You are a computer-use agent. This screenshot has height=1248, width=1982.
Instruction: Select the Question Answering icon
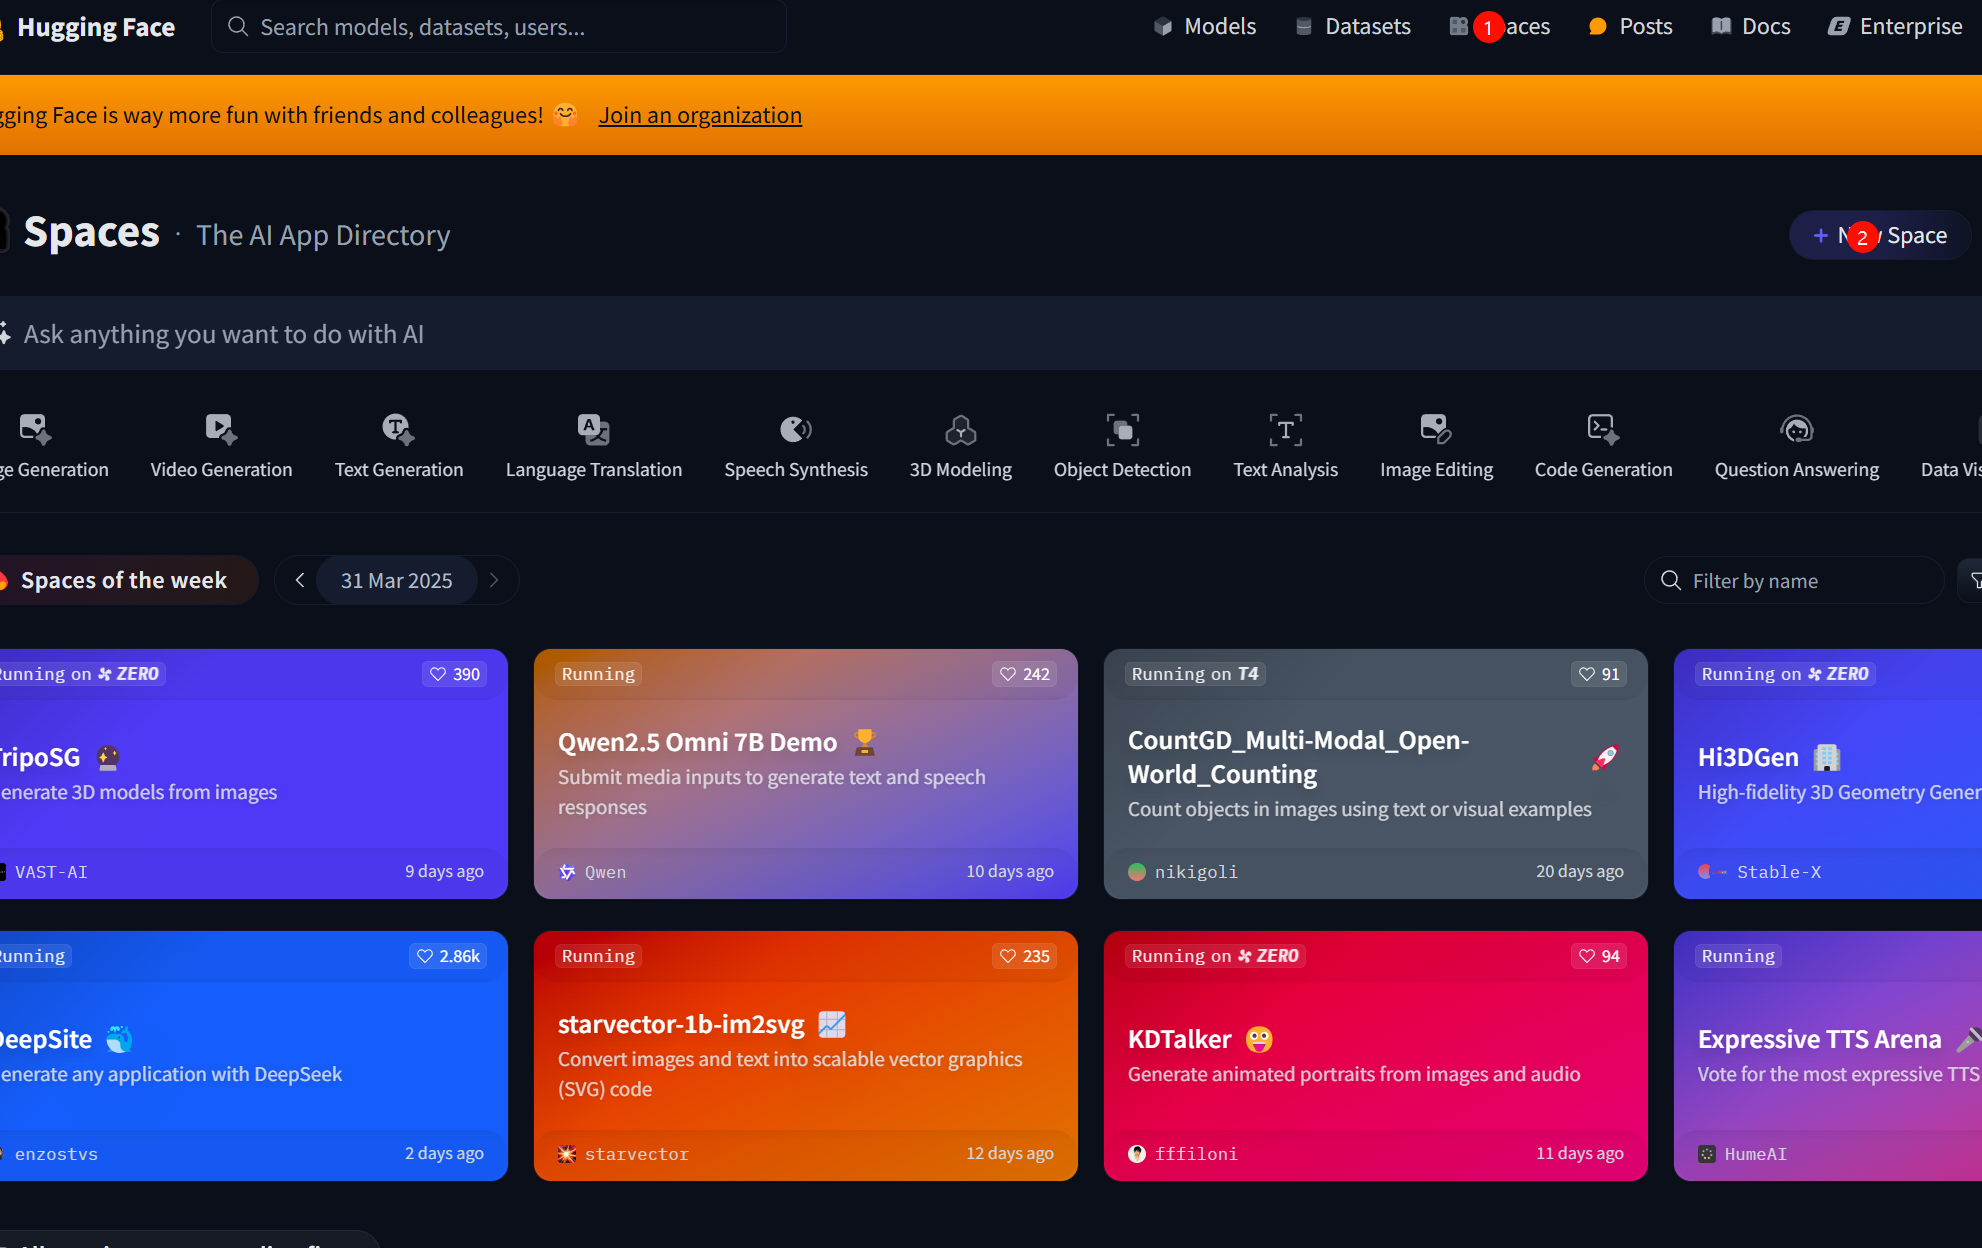point(1797,429)
